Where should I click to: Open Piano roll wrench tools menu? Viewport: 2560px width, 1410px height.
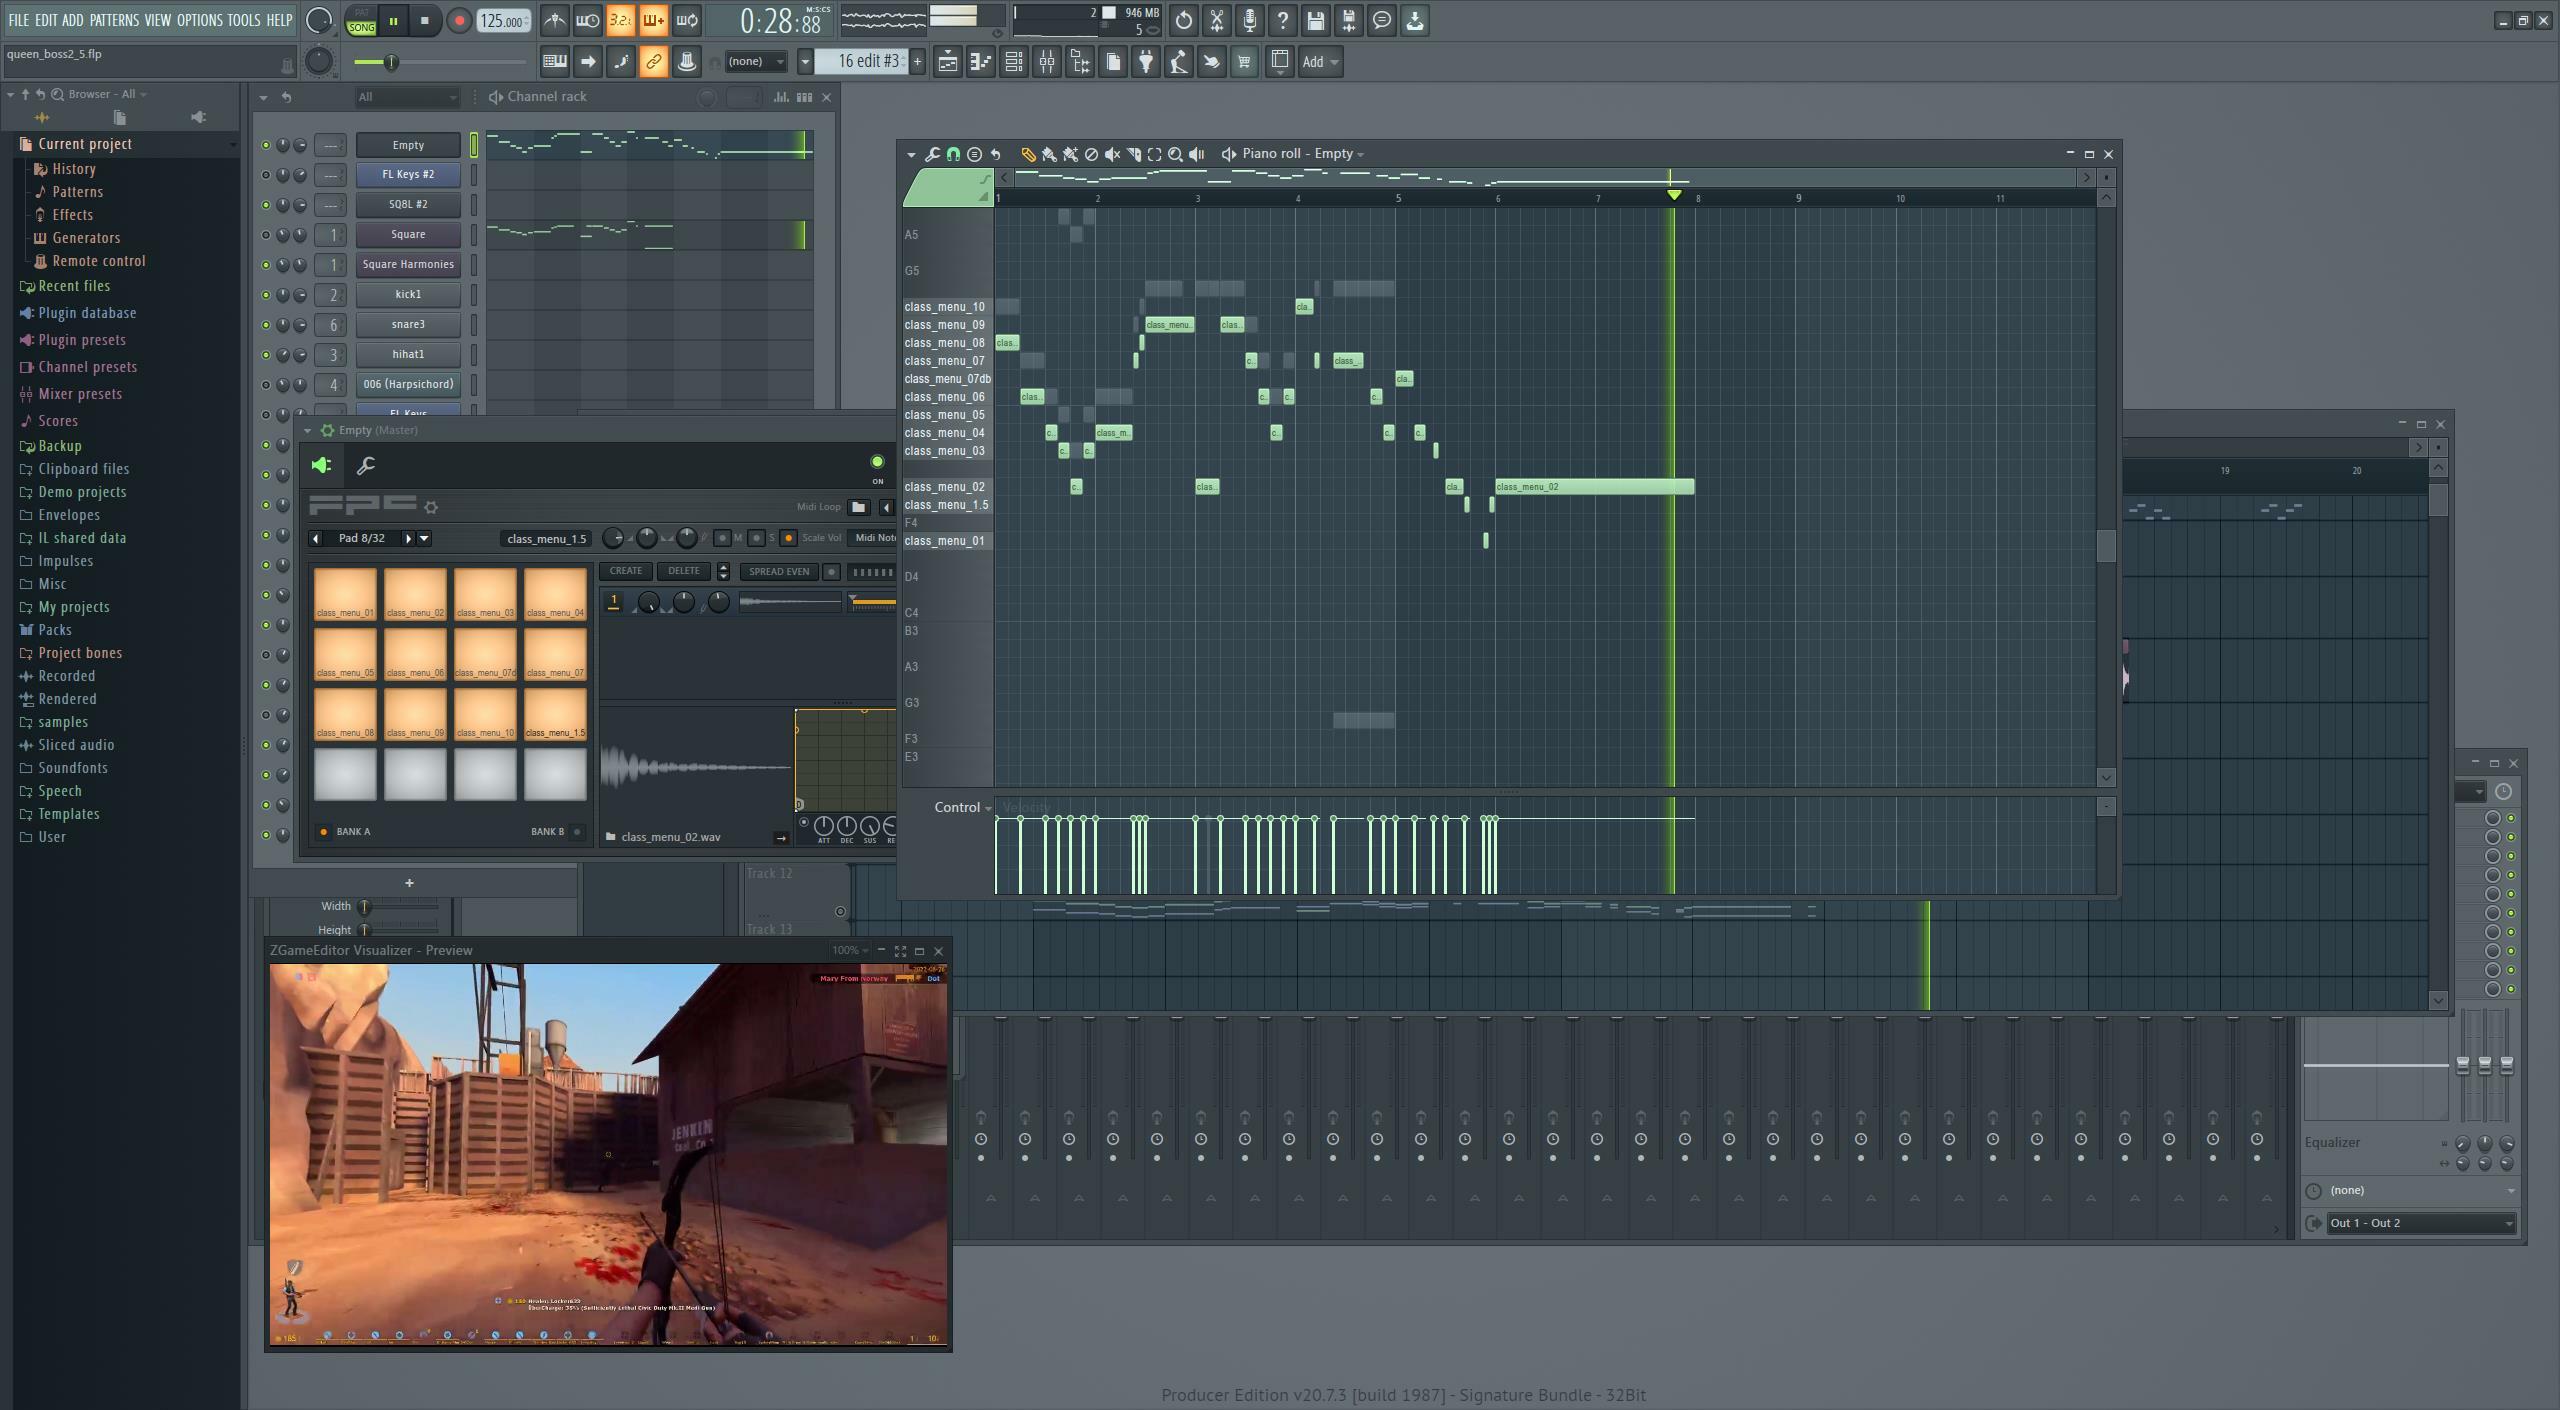(932, 154)
